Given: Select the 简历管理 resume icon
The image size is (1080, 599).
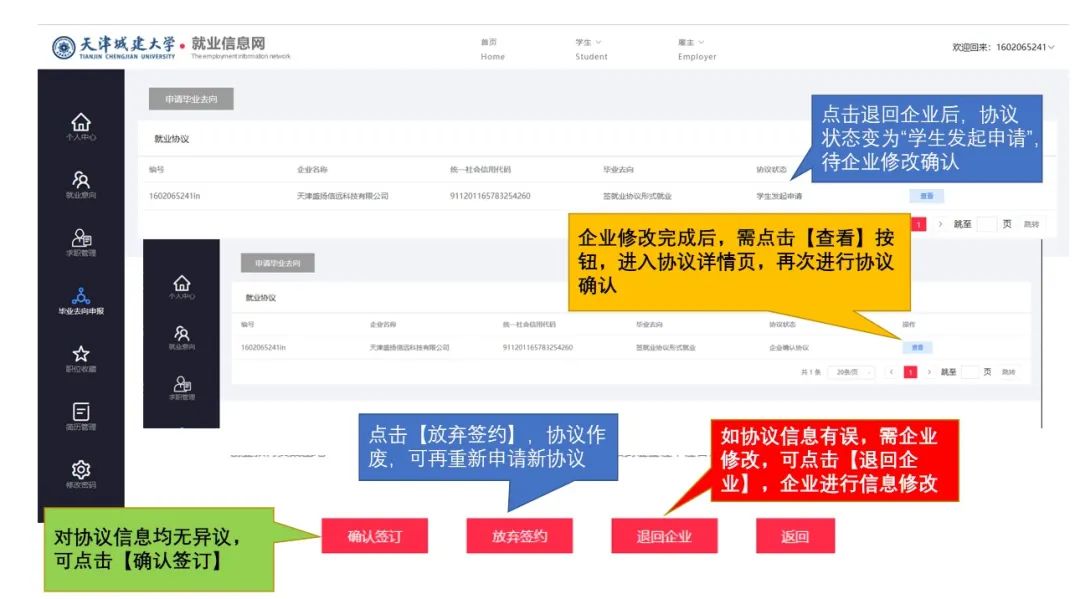Looking at the screenshot, I should pos(81,416).
